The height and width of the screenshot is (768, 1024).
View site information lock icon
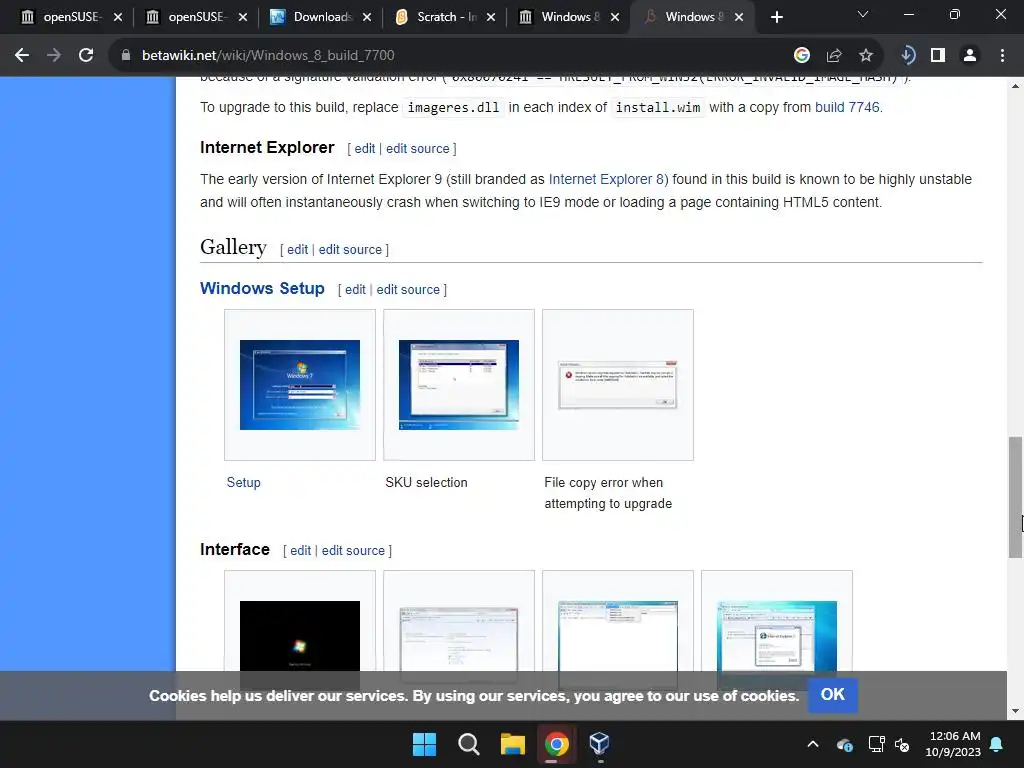point(126,56)
